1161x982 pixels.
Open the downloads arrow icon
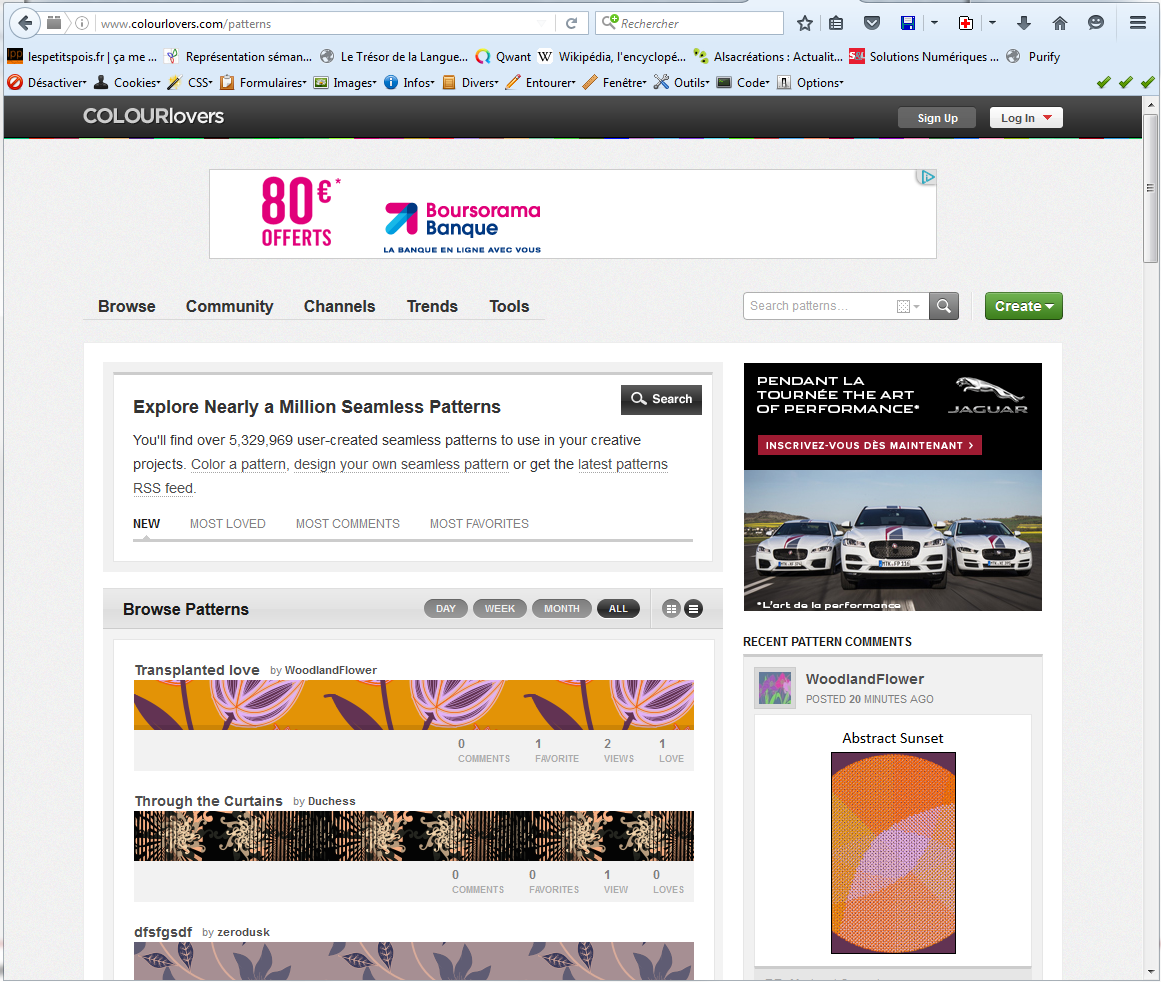point(1024,23)
